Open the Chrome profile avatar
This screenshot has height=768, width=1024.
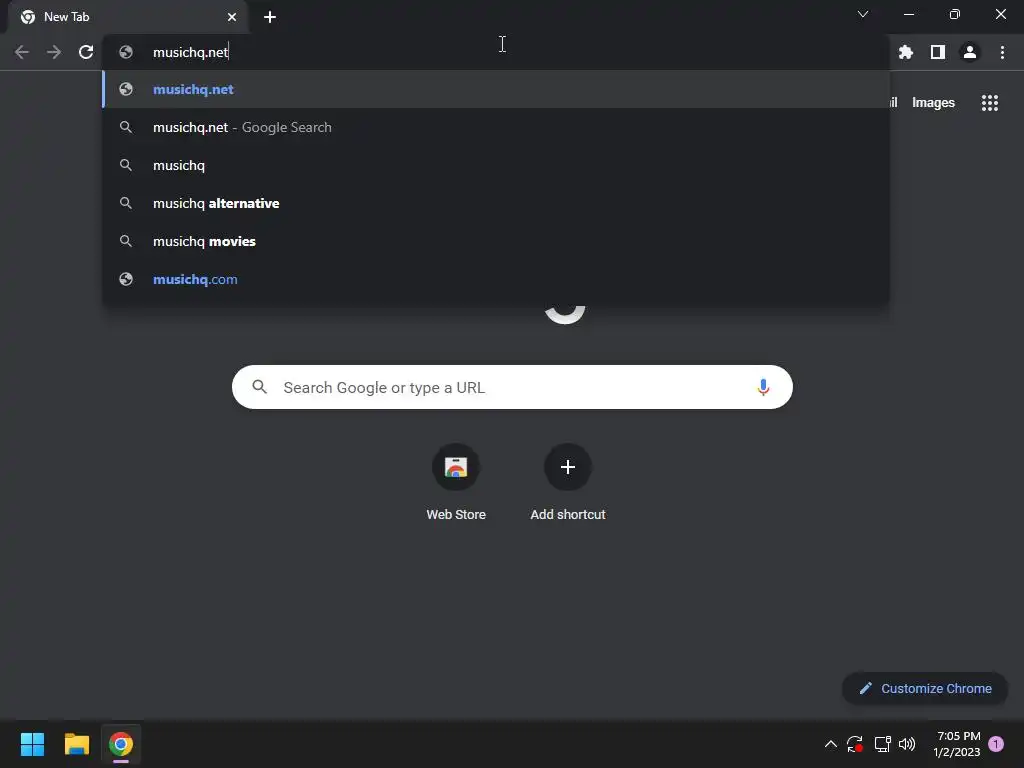coord(970,52)
